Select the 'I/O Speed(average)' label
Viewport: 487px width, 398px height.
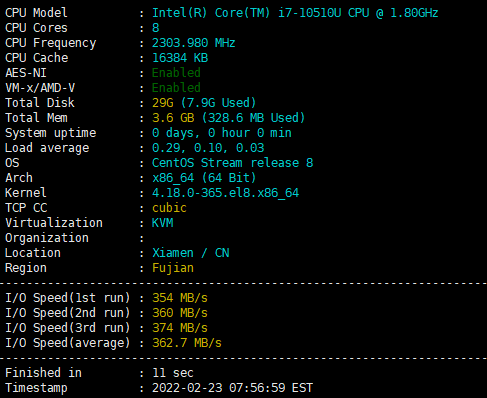[x=68, y=343]
